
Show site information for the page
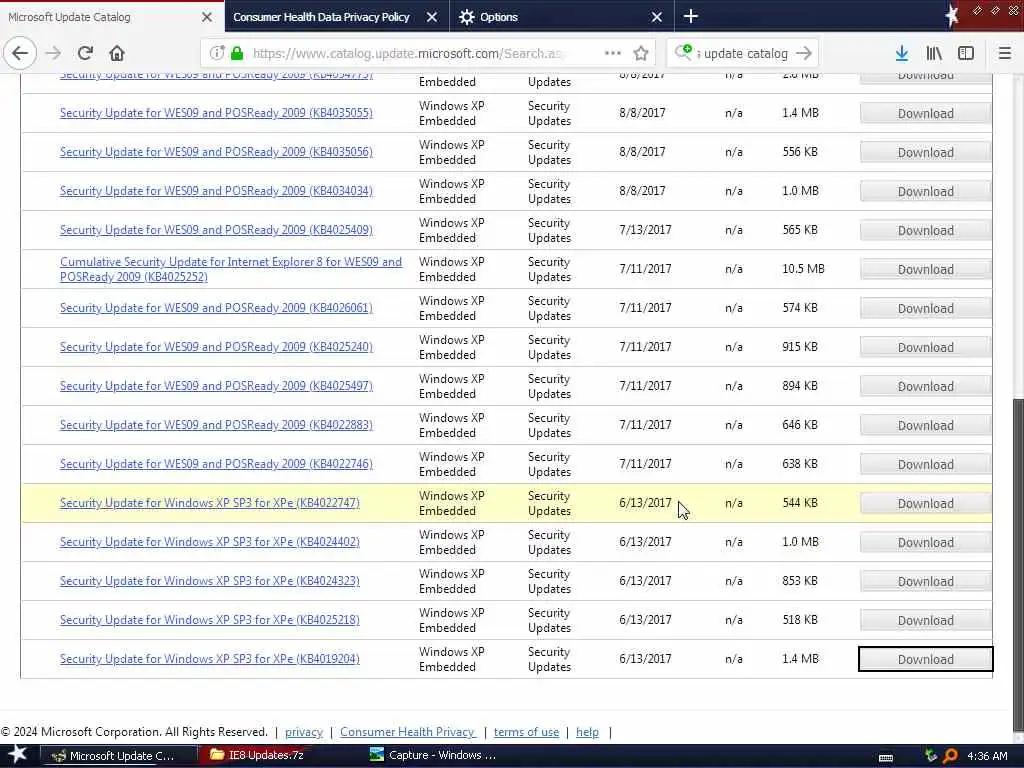(217, 53)
